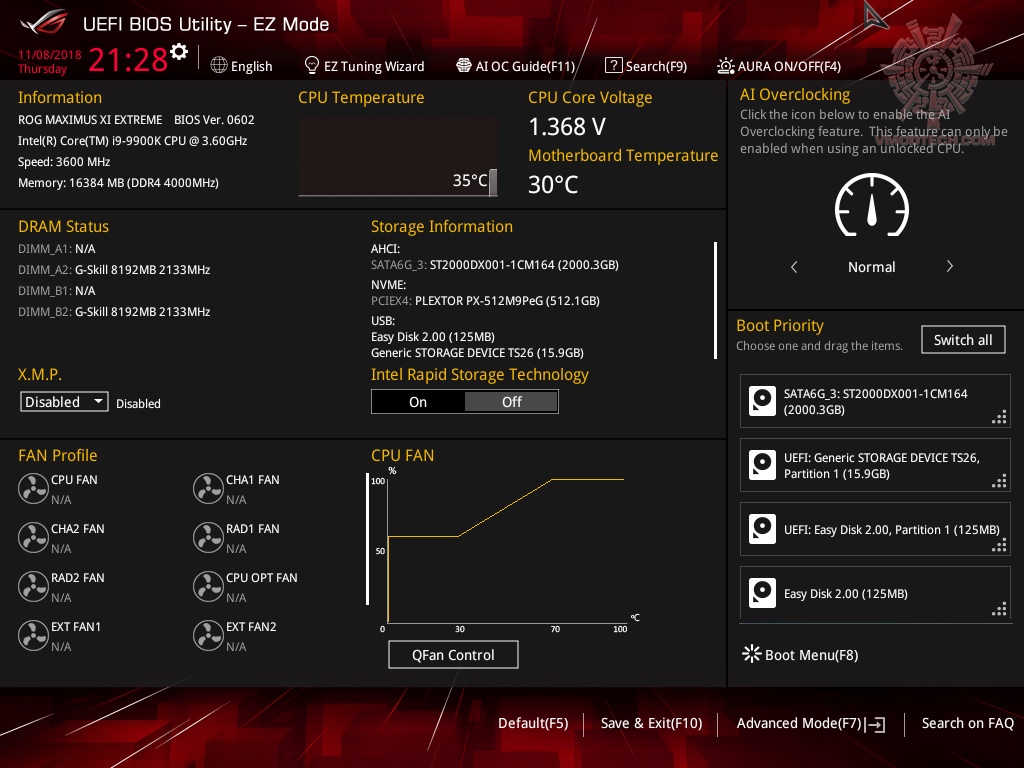1024x768 pixels.
Task: Click the date 11/08/2018 Thursday
Action: 49,61
